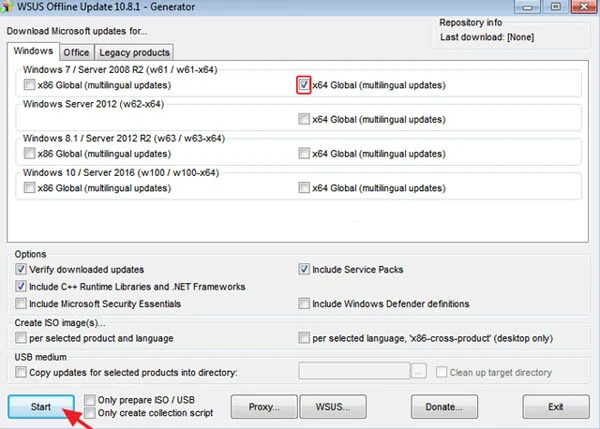
Task: Check ISO per selected product and language
Action: tap(21, 338)
